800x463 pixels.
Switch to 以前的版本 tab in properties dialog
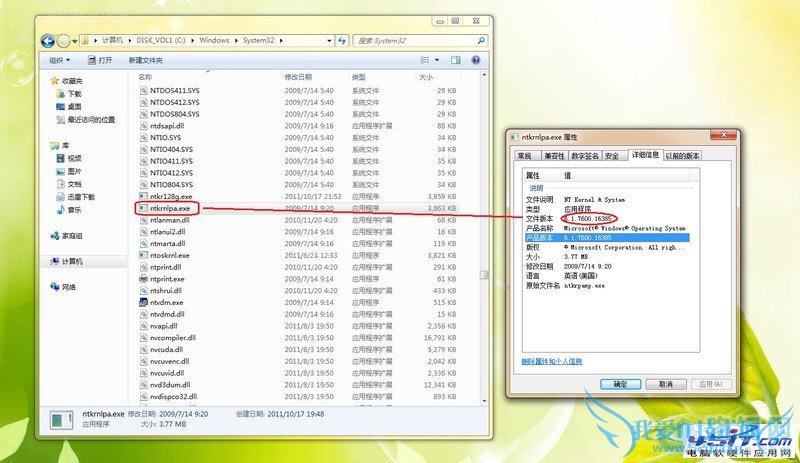coord(682,156)
